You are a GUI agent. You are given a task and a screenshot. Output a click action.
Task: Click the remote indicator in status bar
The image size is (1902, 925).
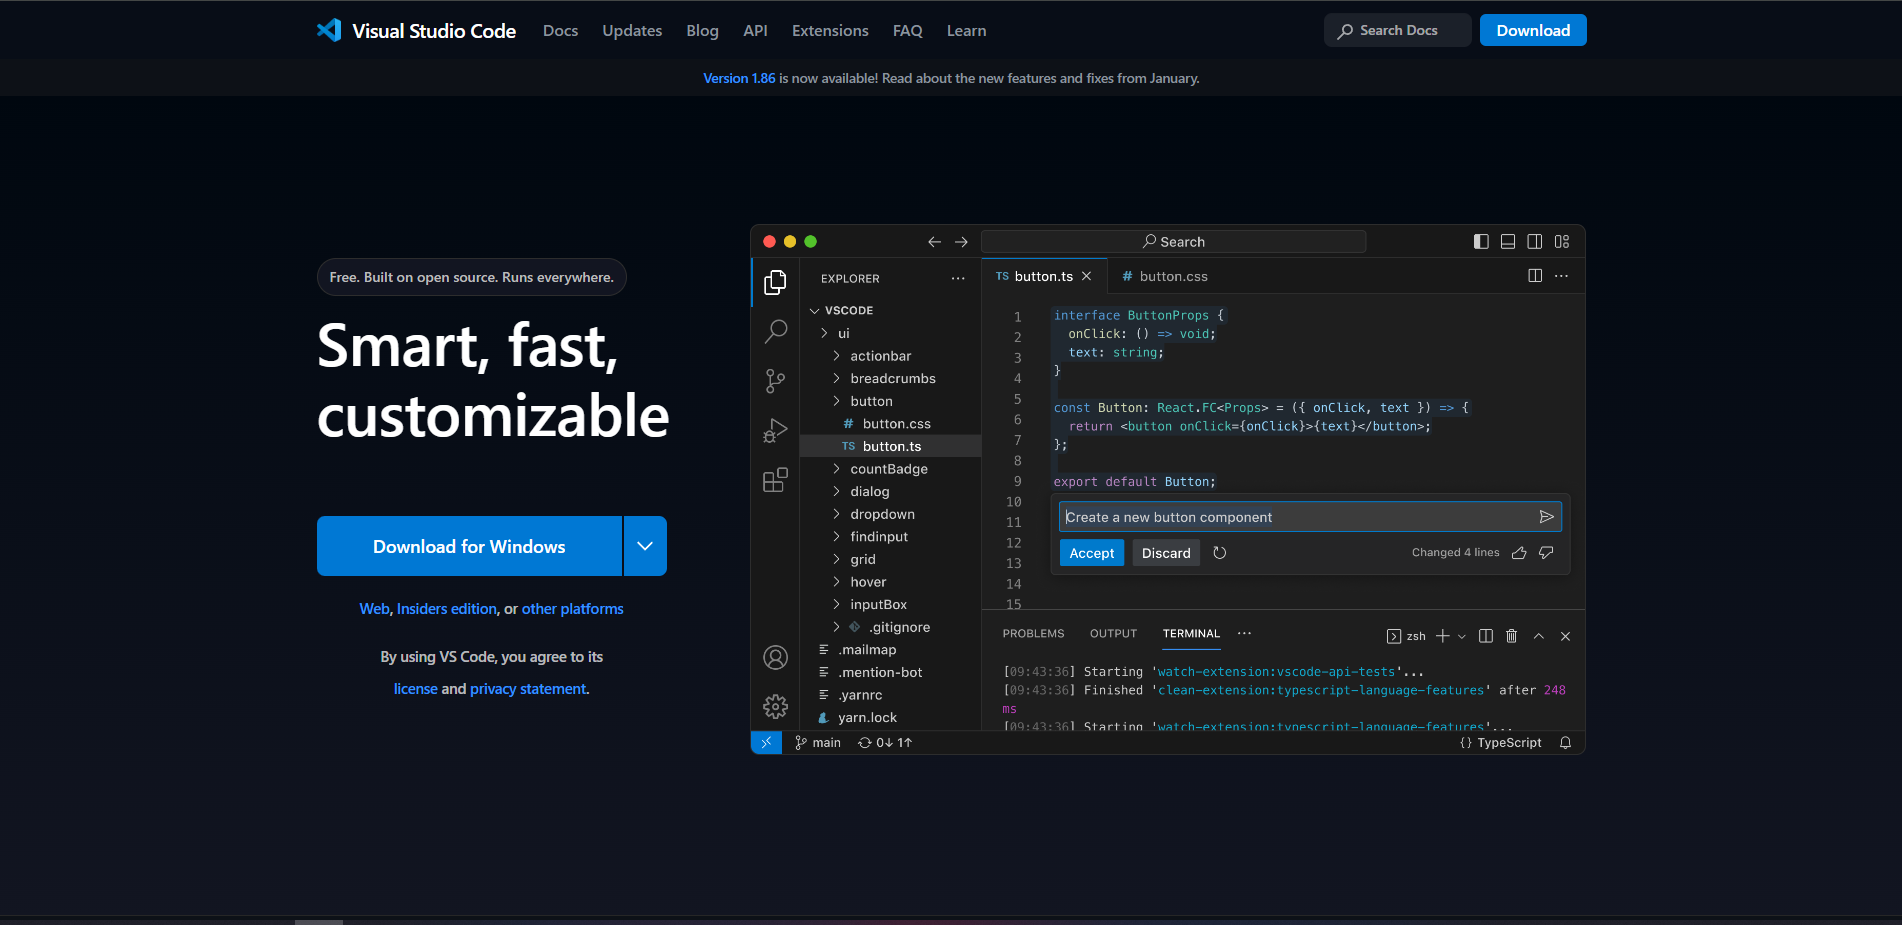pos(766,743)
